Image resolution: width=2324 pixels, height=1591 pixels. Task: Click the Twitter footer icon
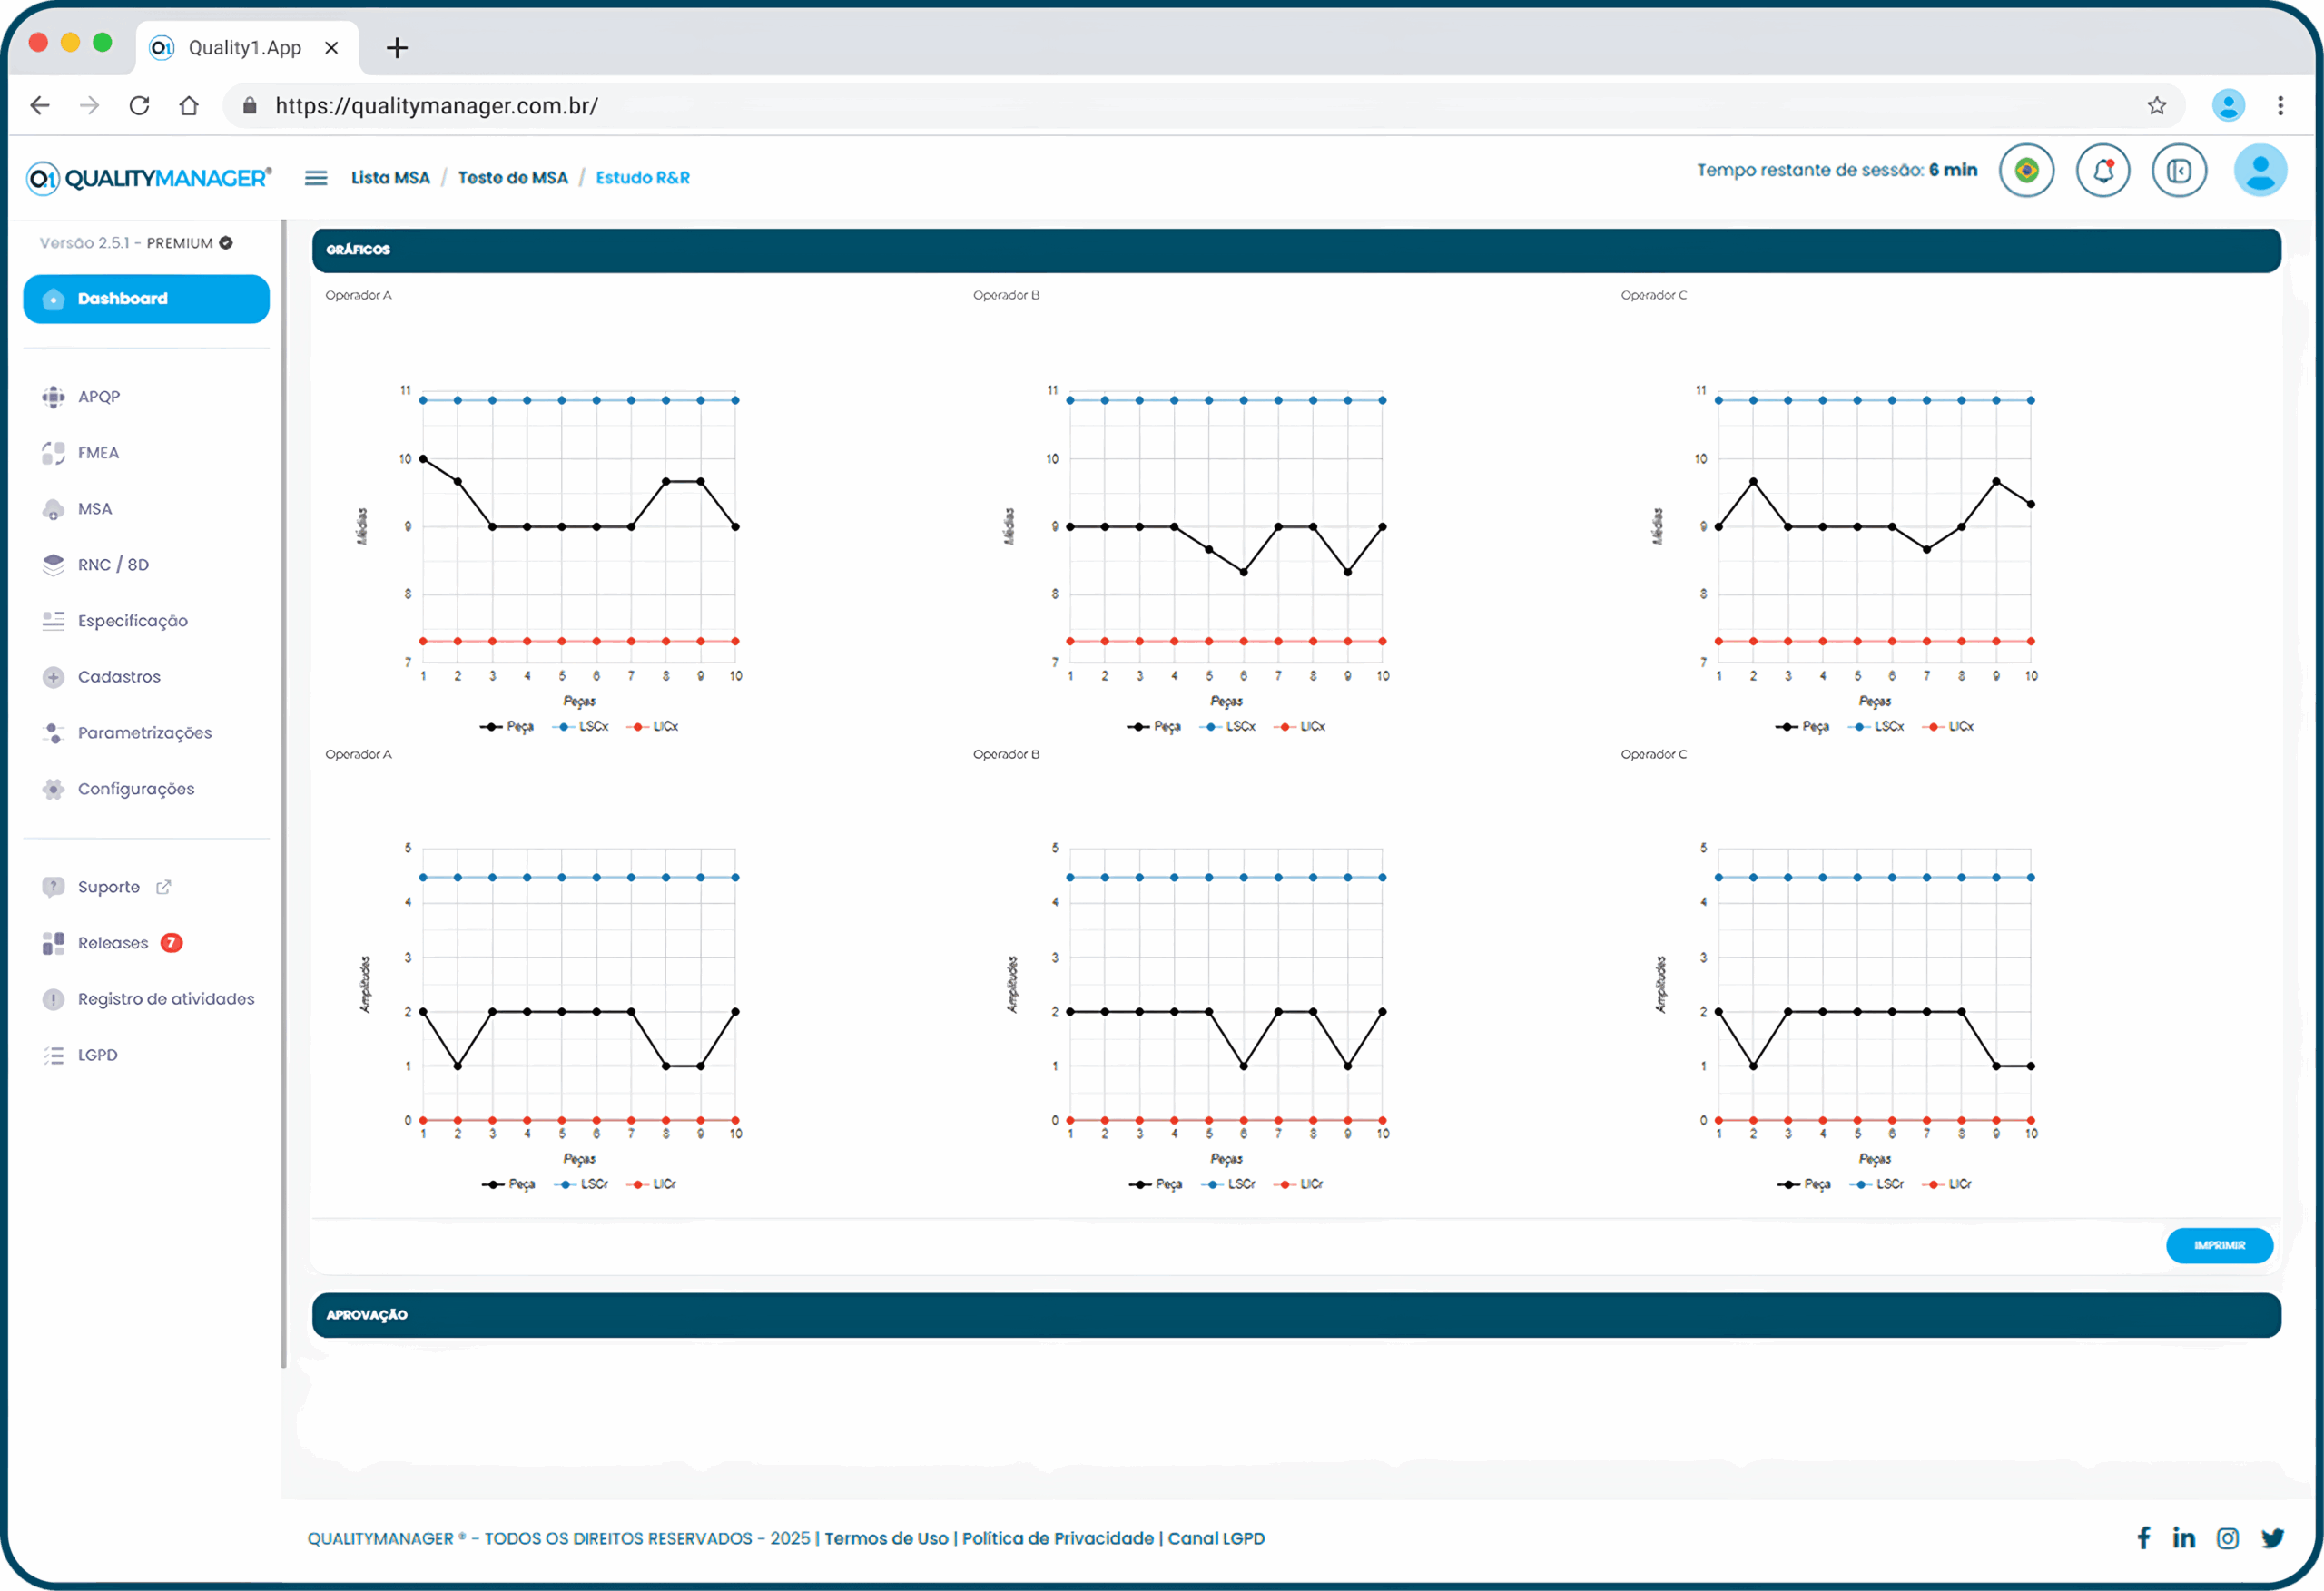point(2272,1538)
